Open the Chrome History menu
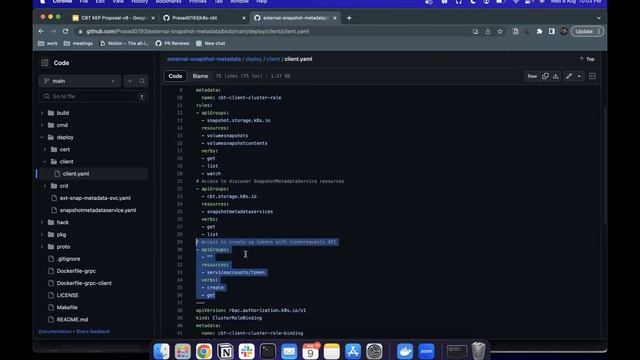The image size is (640, 360). click(140, 2)
